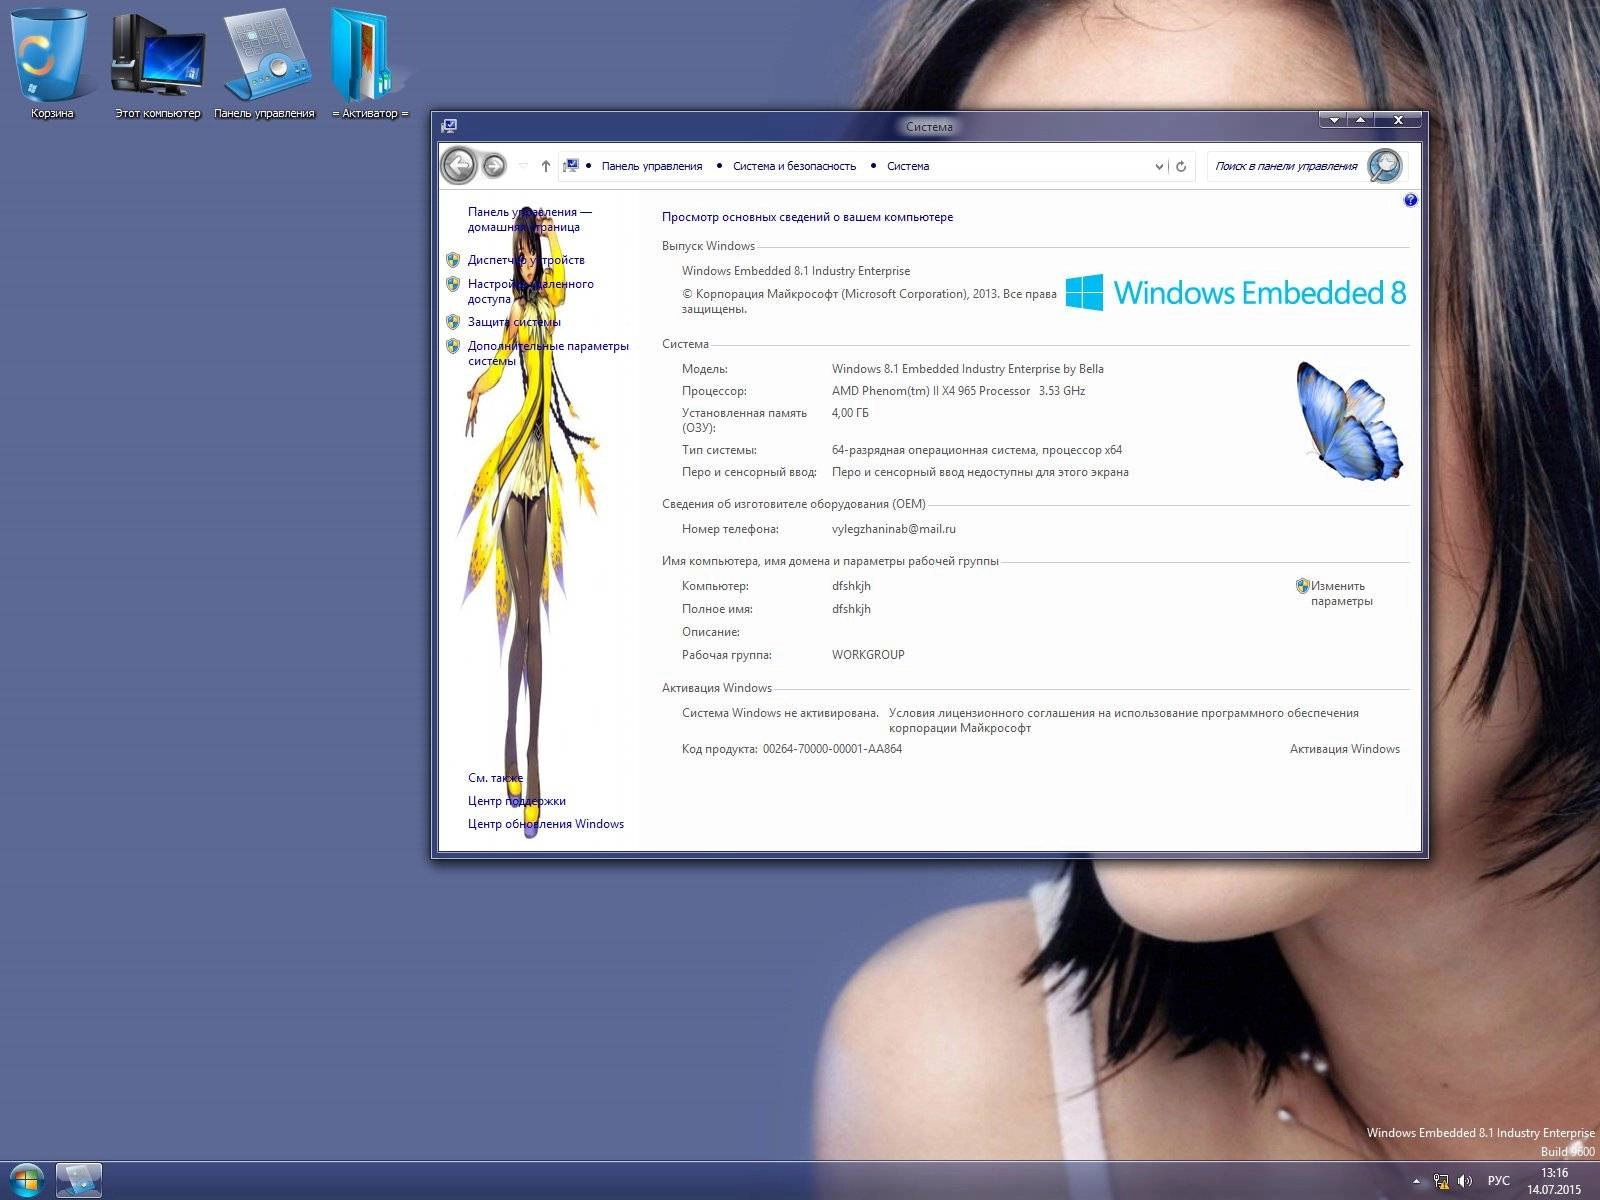Expand address bar history dropdown
1600x1200 pixels.
pos(1159,167)
